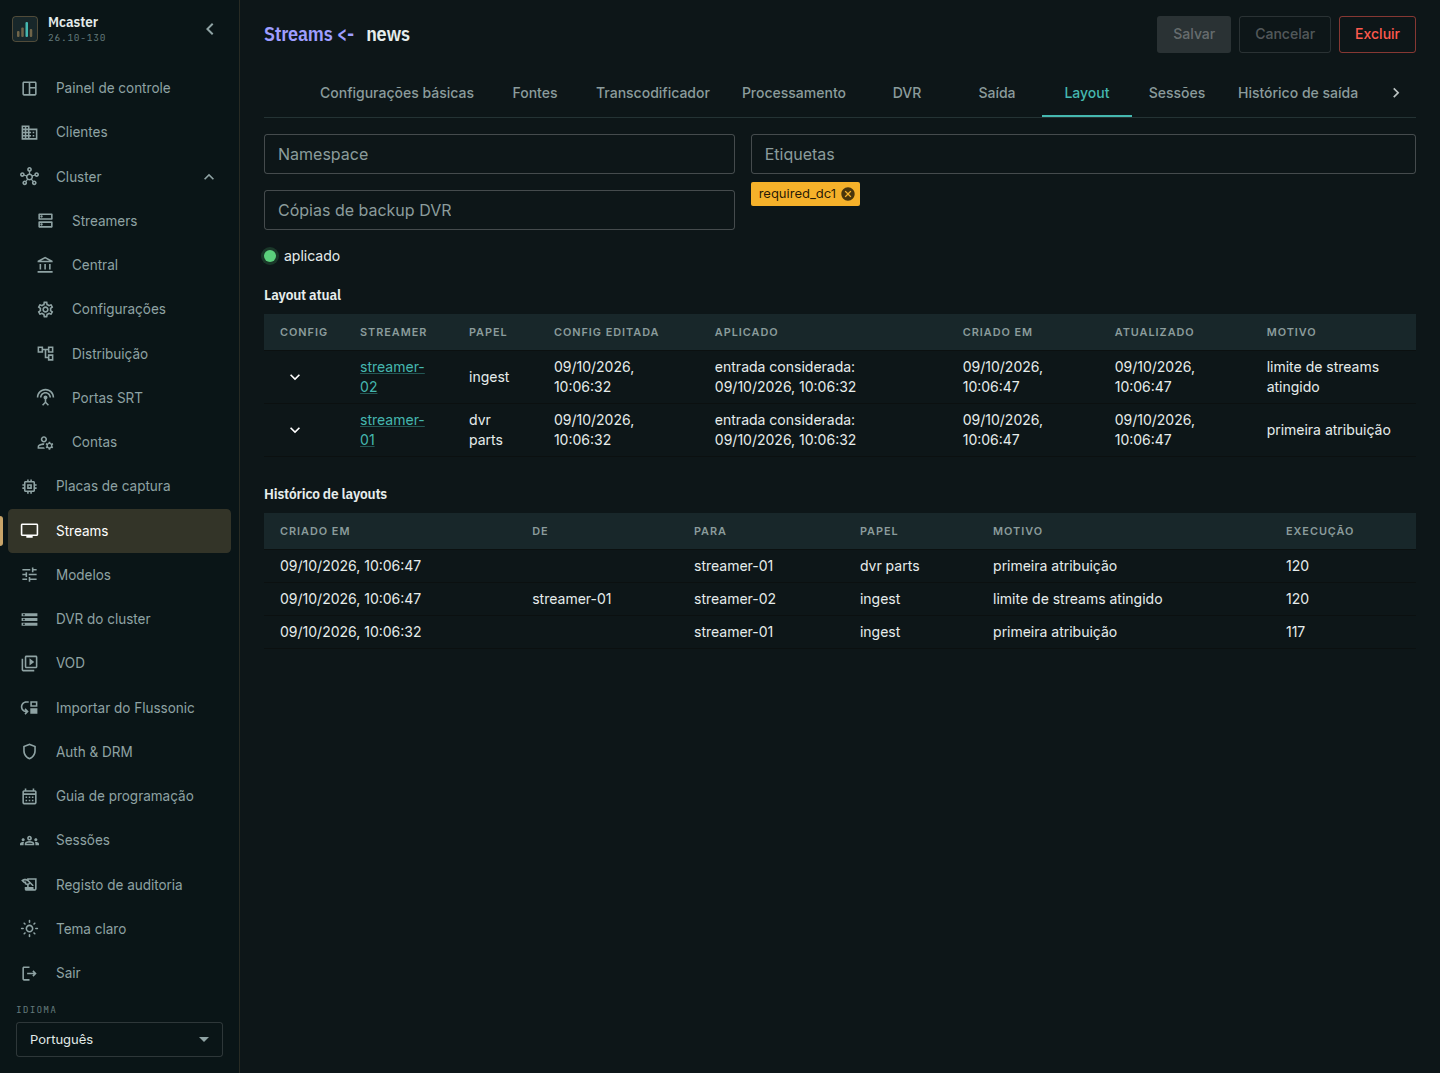Click the Modelos sliders icon

point(30,575)
